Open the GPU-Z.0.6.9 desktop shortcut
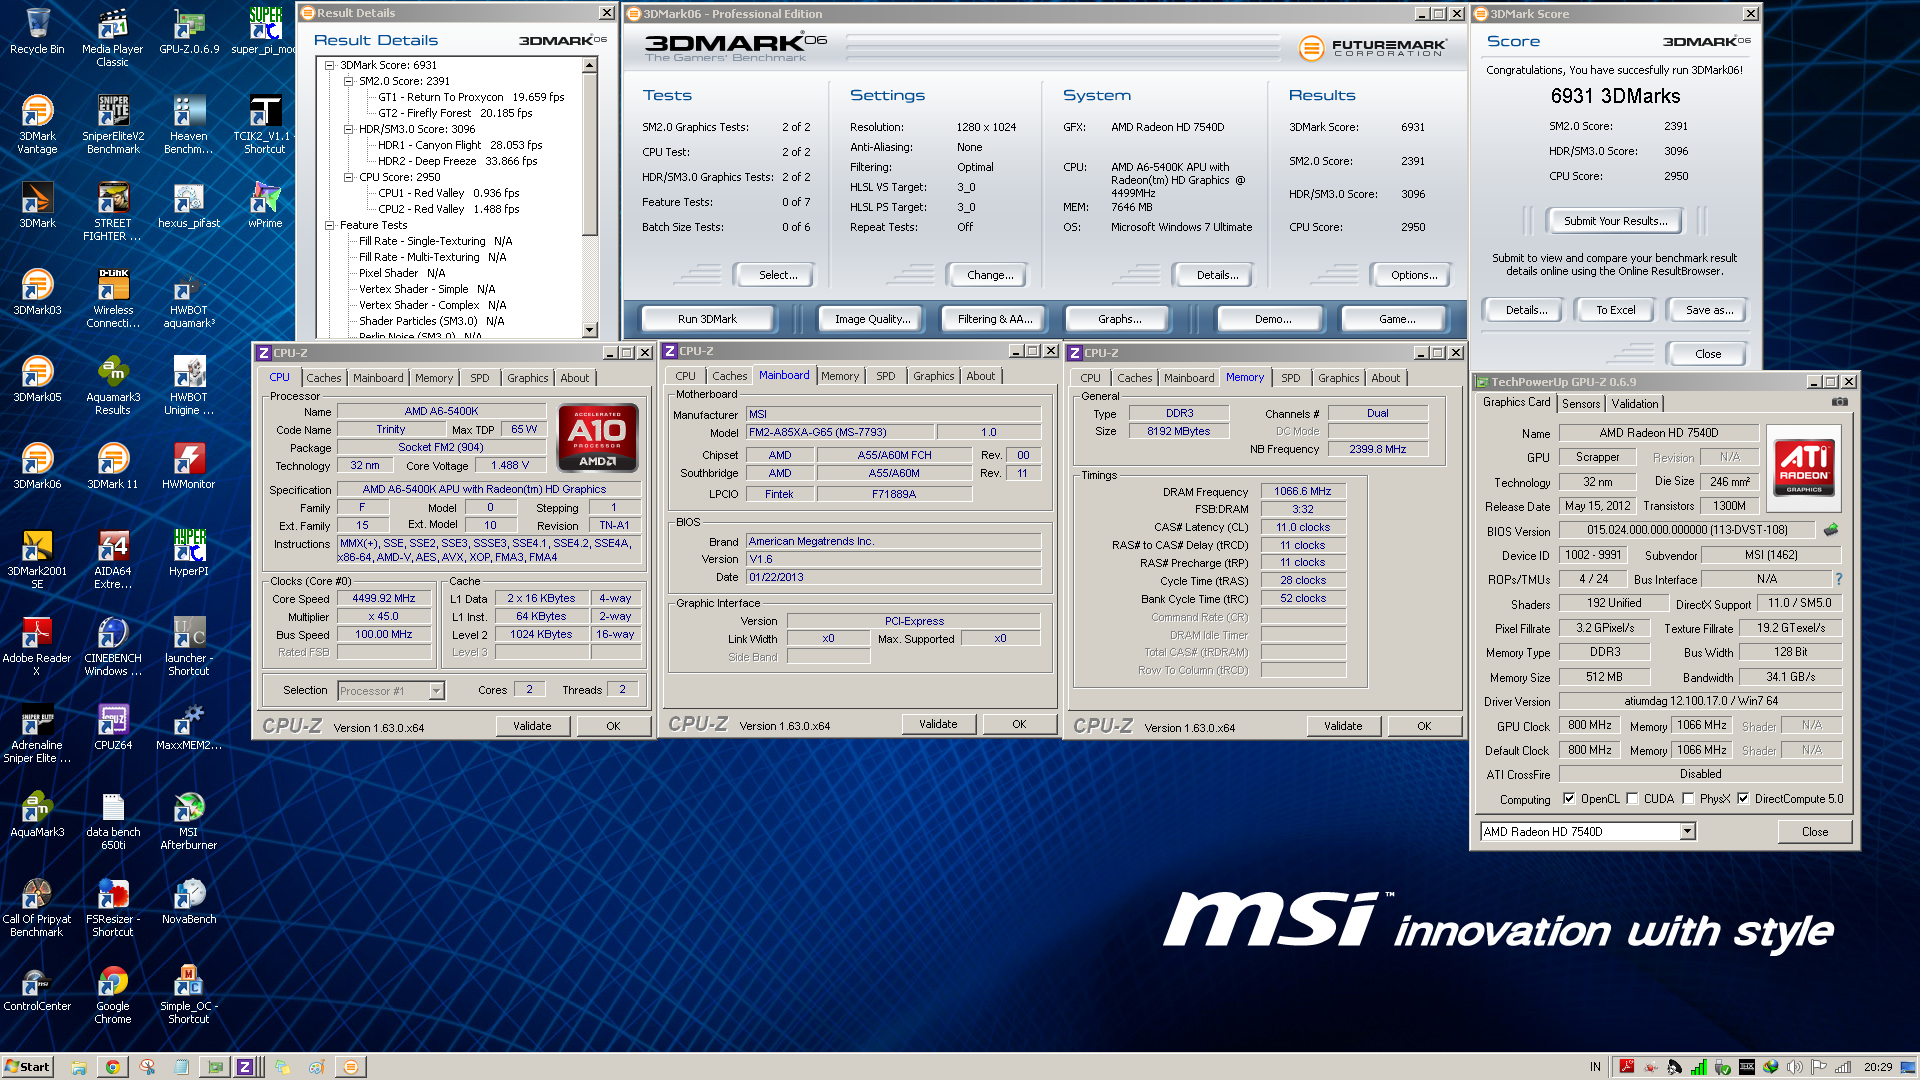The height and width of the screenshot is (1080, 1920). point(189,30)
